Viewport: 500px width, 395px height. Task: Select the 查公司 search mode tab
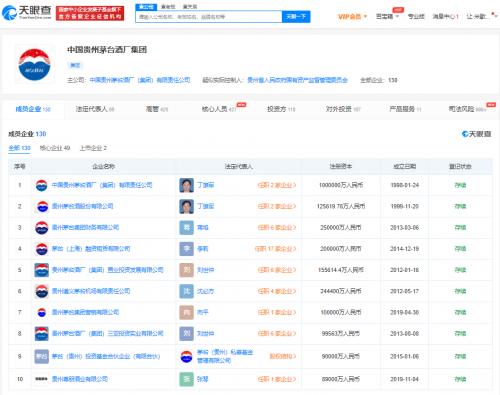(x=146, y=7)
